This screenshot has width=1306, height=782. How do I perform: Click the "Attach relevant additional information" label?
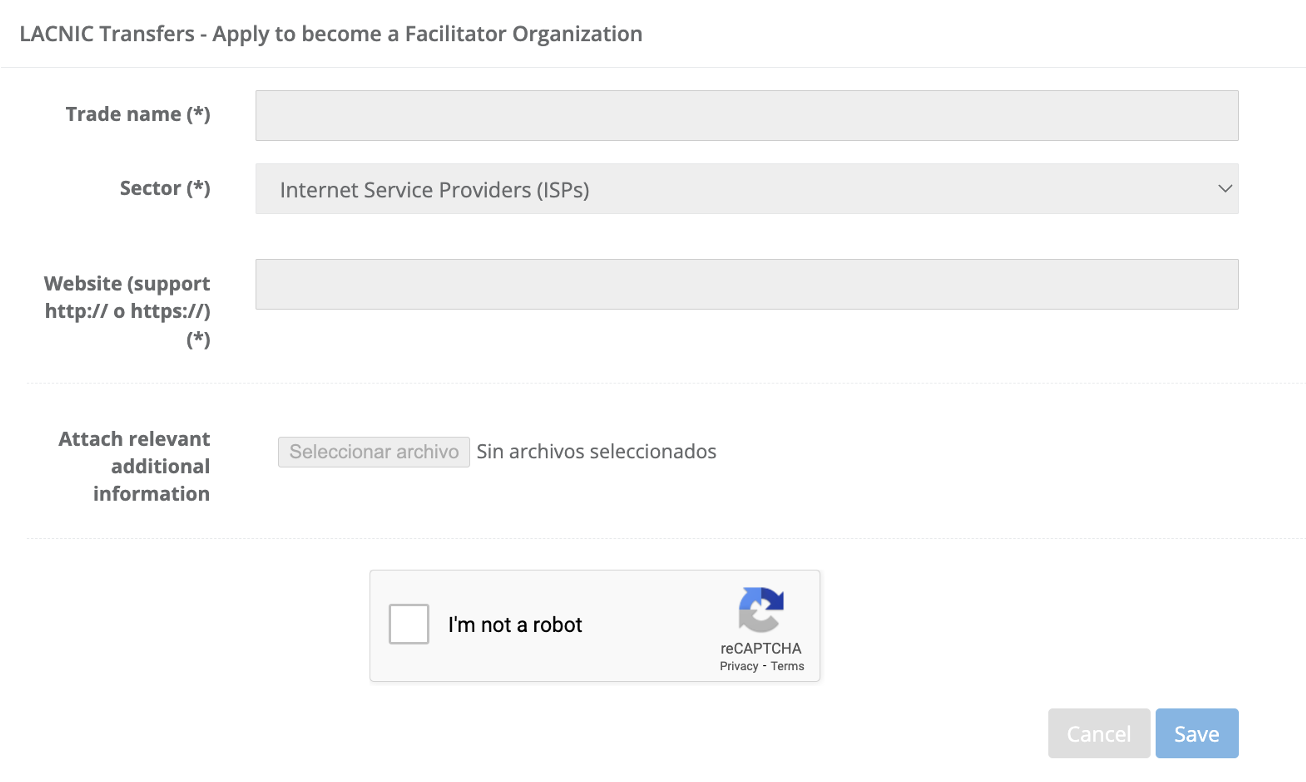[x=135, y=466]
